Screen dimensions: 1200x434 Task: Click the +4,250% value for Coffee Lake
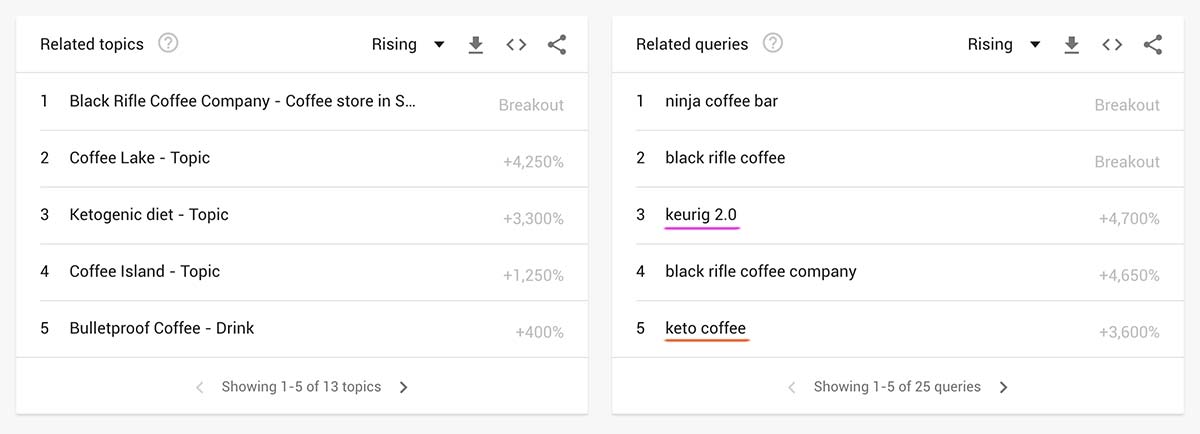533,162
